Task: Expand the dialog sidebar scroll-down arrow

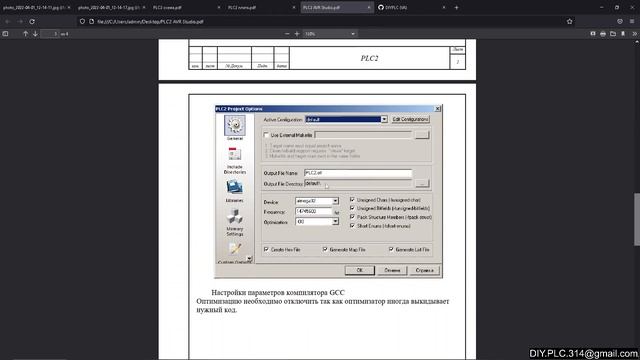Action: coord(249,259)
